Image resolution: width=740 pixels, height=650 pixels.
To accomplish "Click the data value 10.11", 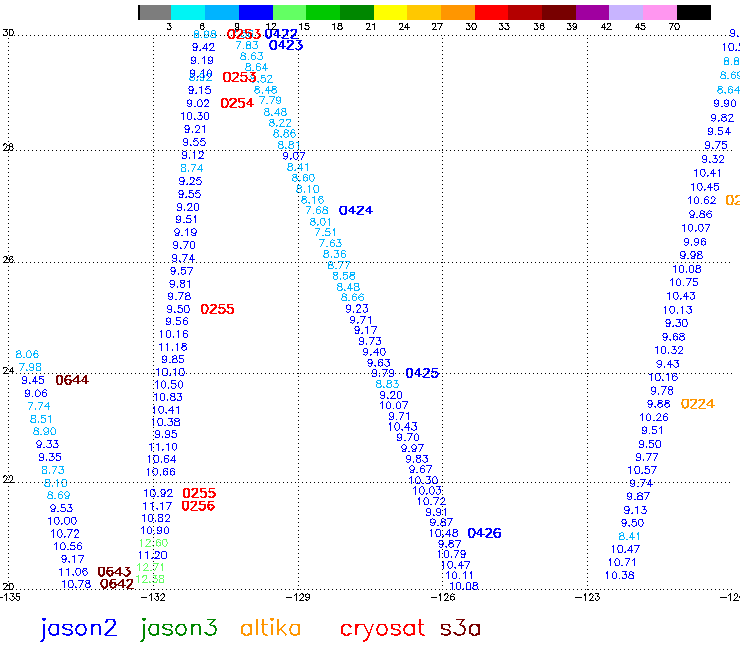I will 459,575.
